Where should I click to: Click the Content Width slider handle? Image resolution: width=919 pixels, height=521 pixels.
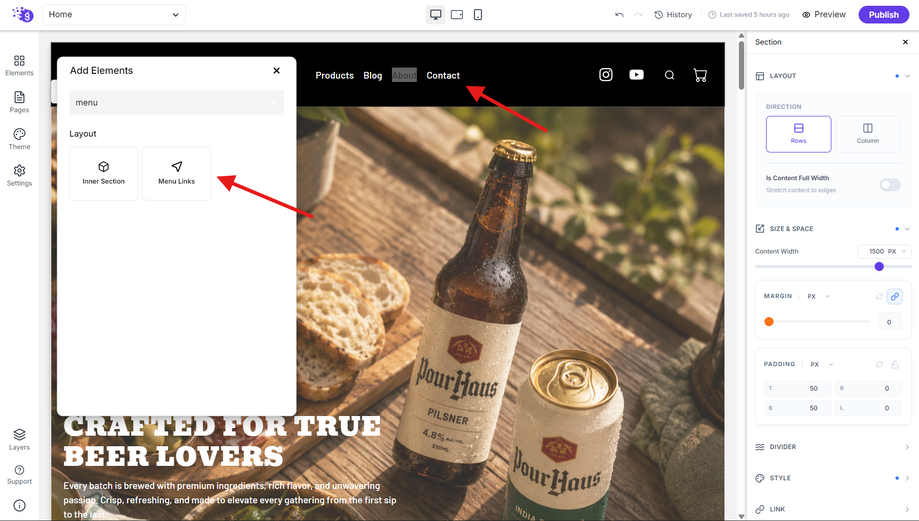(879, 267)
